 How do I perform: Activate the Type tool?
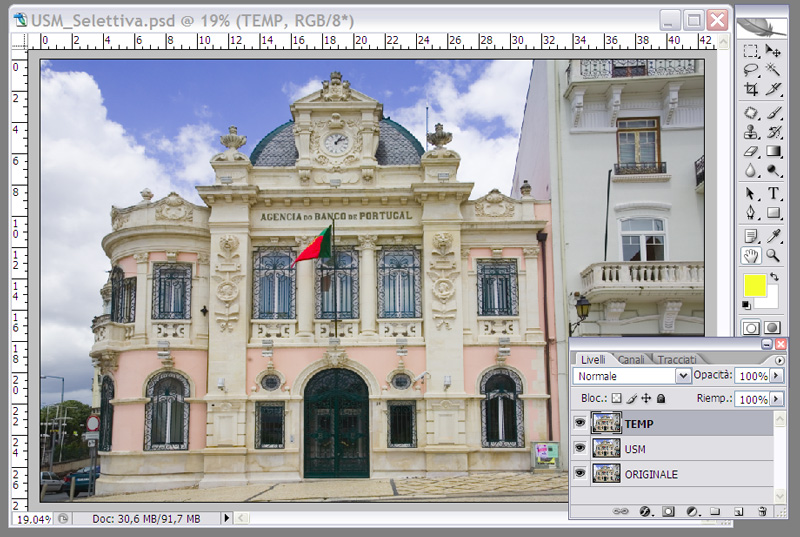click(x=773, y=193)
